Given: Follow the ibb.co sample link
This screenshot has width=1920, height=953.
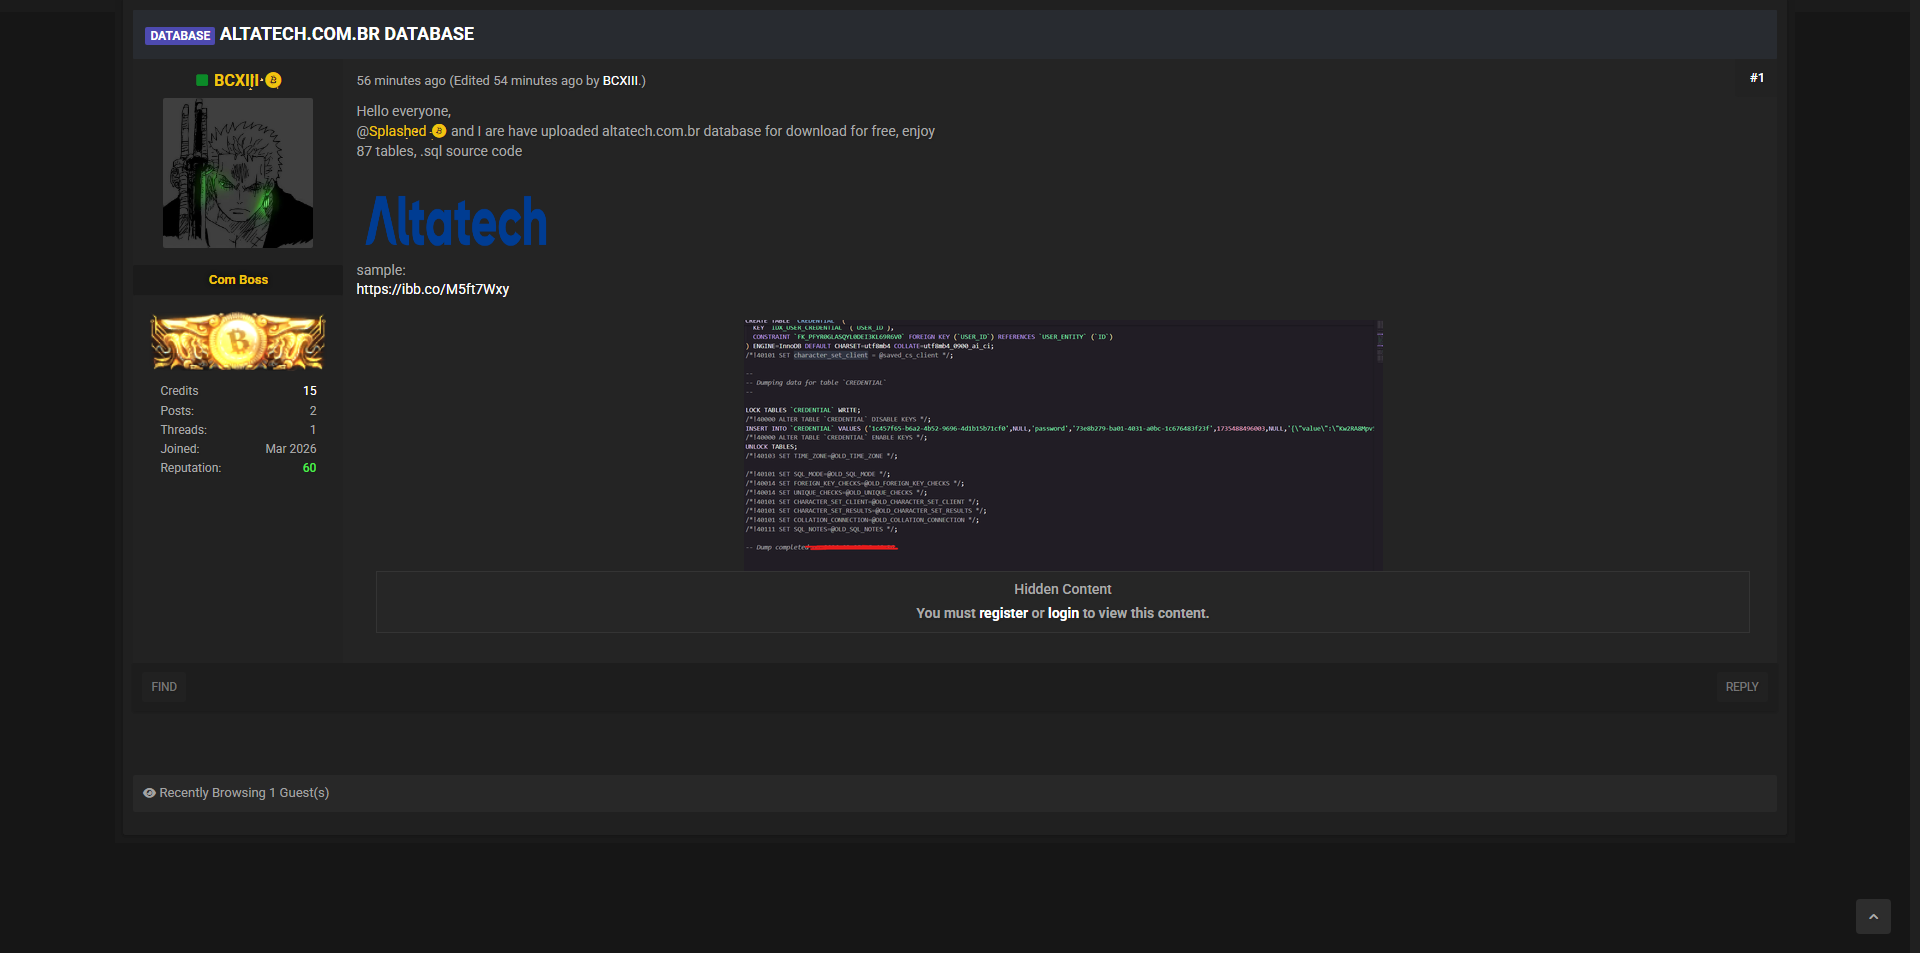Looking at the screenshot, I should tap(432, 289).
